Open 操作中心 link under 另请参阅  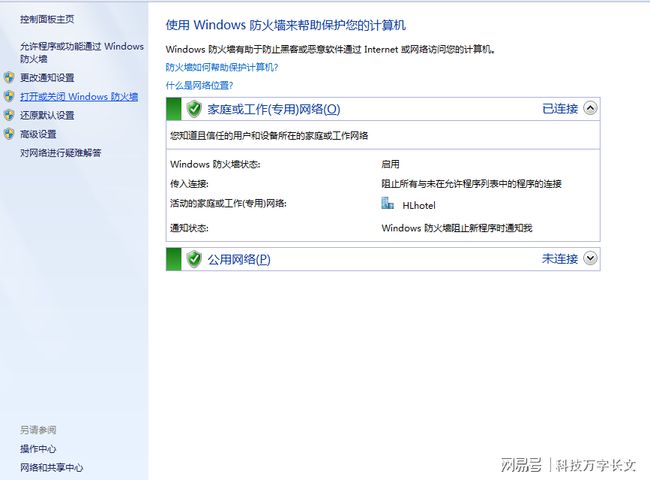pyautogui.click(x=38, y=448)
